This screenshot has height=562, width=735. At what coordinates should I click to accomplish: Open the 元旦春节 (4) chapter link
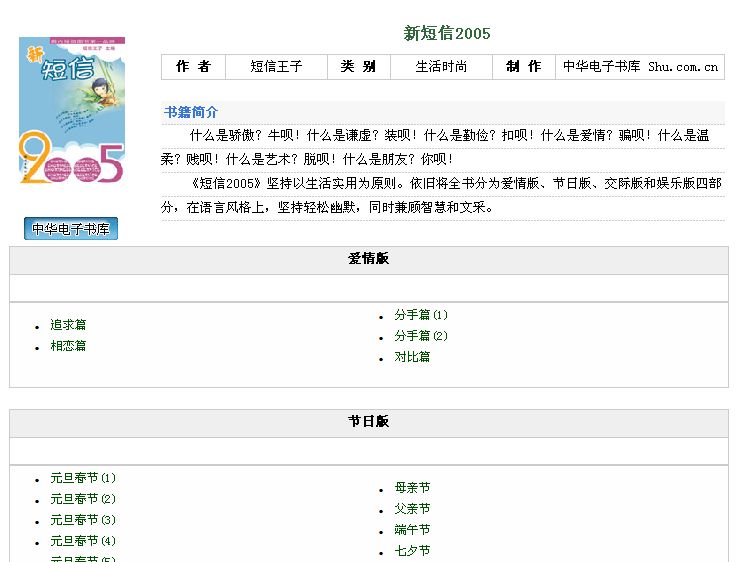(x=83, y=541)
